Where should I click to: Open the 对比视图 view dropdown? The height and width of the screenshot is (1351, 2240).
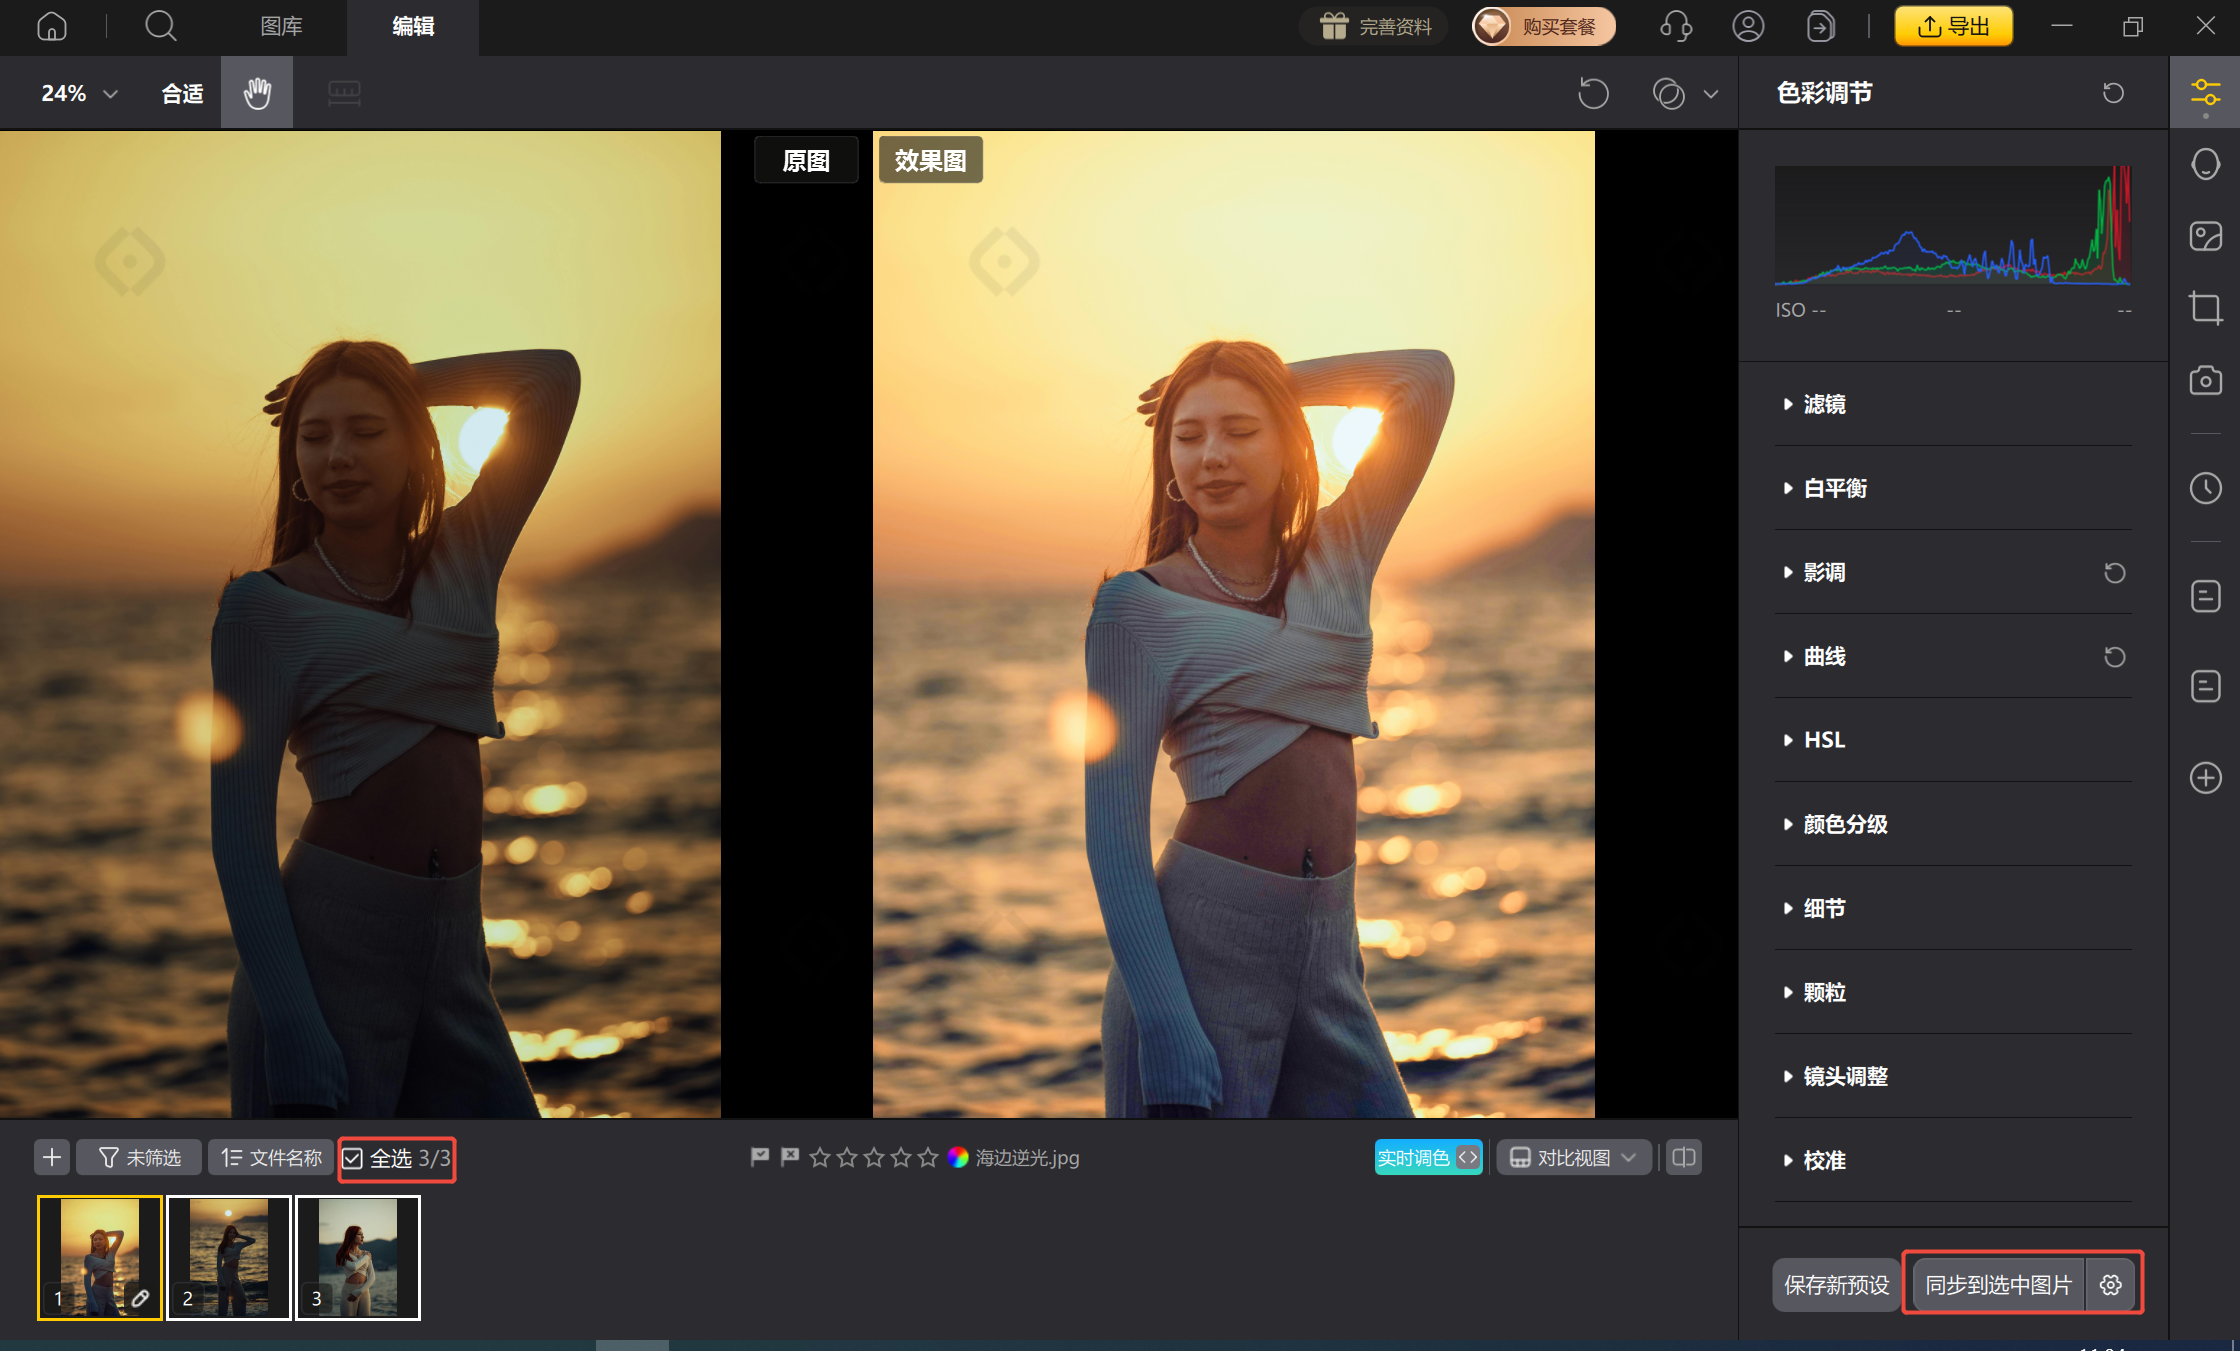coord(1573,1158)
